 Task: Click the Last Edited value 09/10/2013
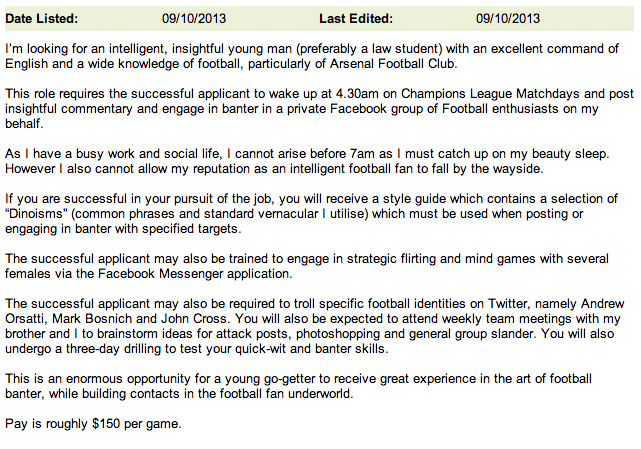tap(508, 19)
